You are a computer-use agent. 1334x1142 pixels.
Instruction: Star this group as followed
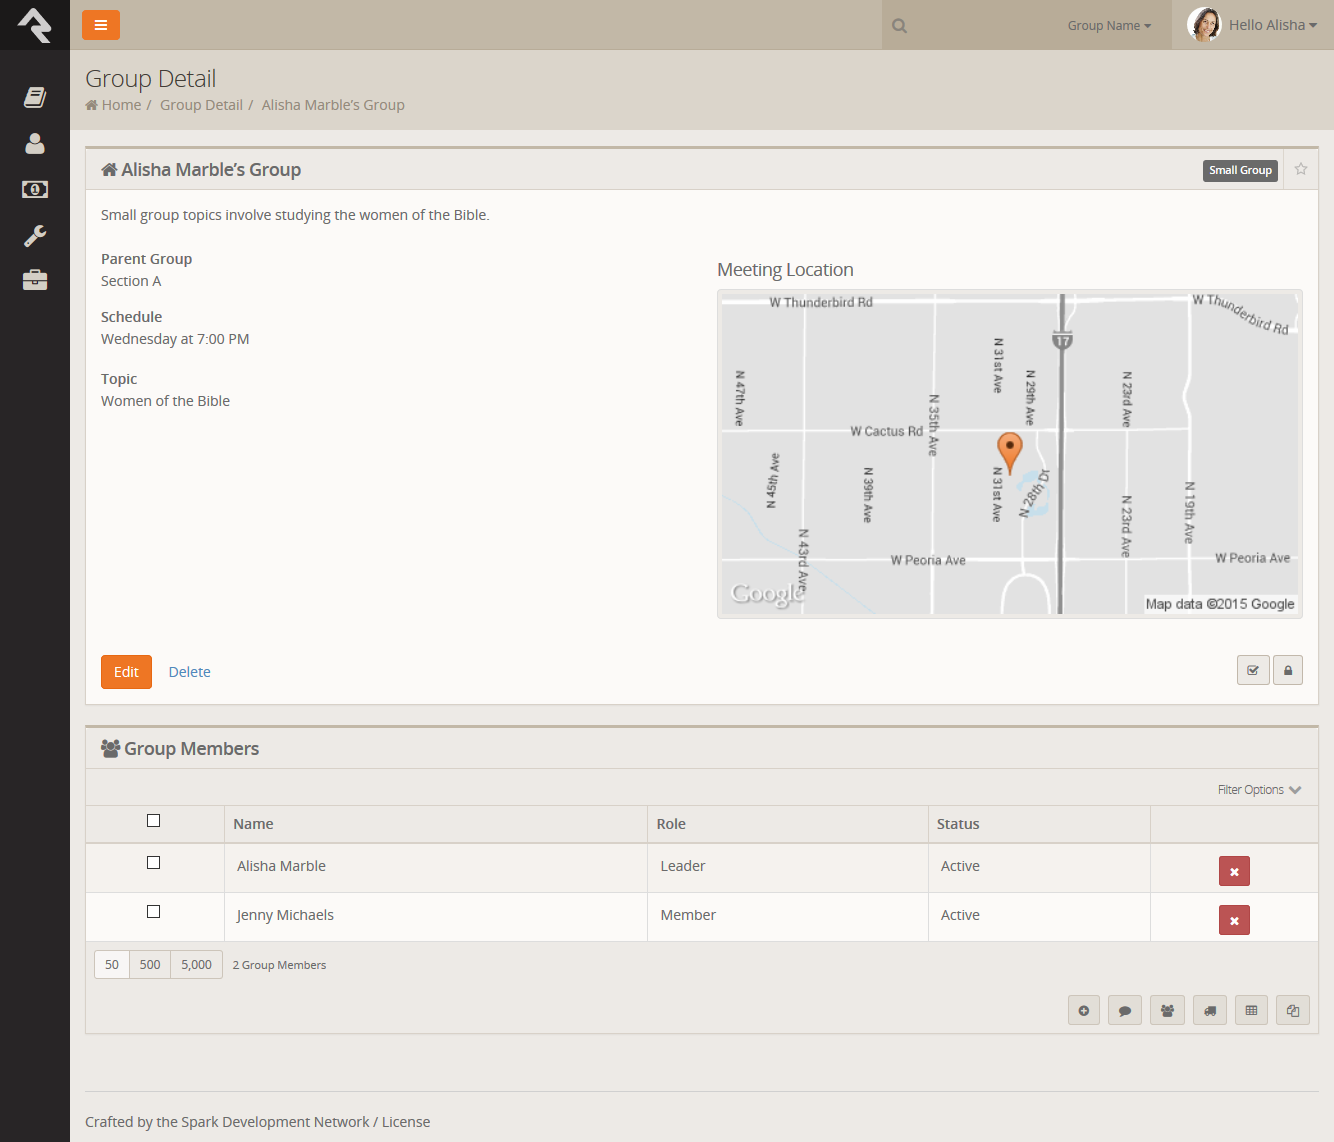click(1301, 169)
